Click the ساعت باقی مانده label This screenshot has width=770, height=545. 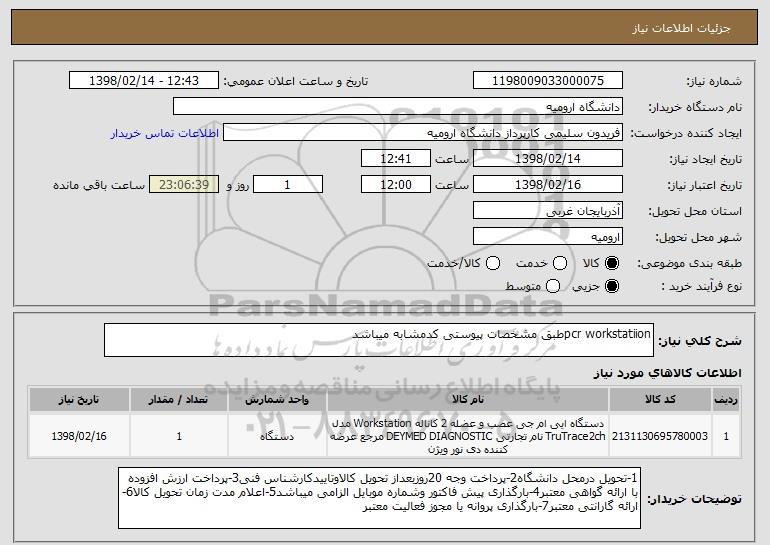tap(99, 185)
